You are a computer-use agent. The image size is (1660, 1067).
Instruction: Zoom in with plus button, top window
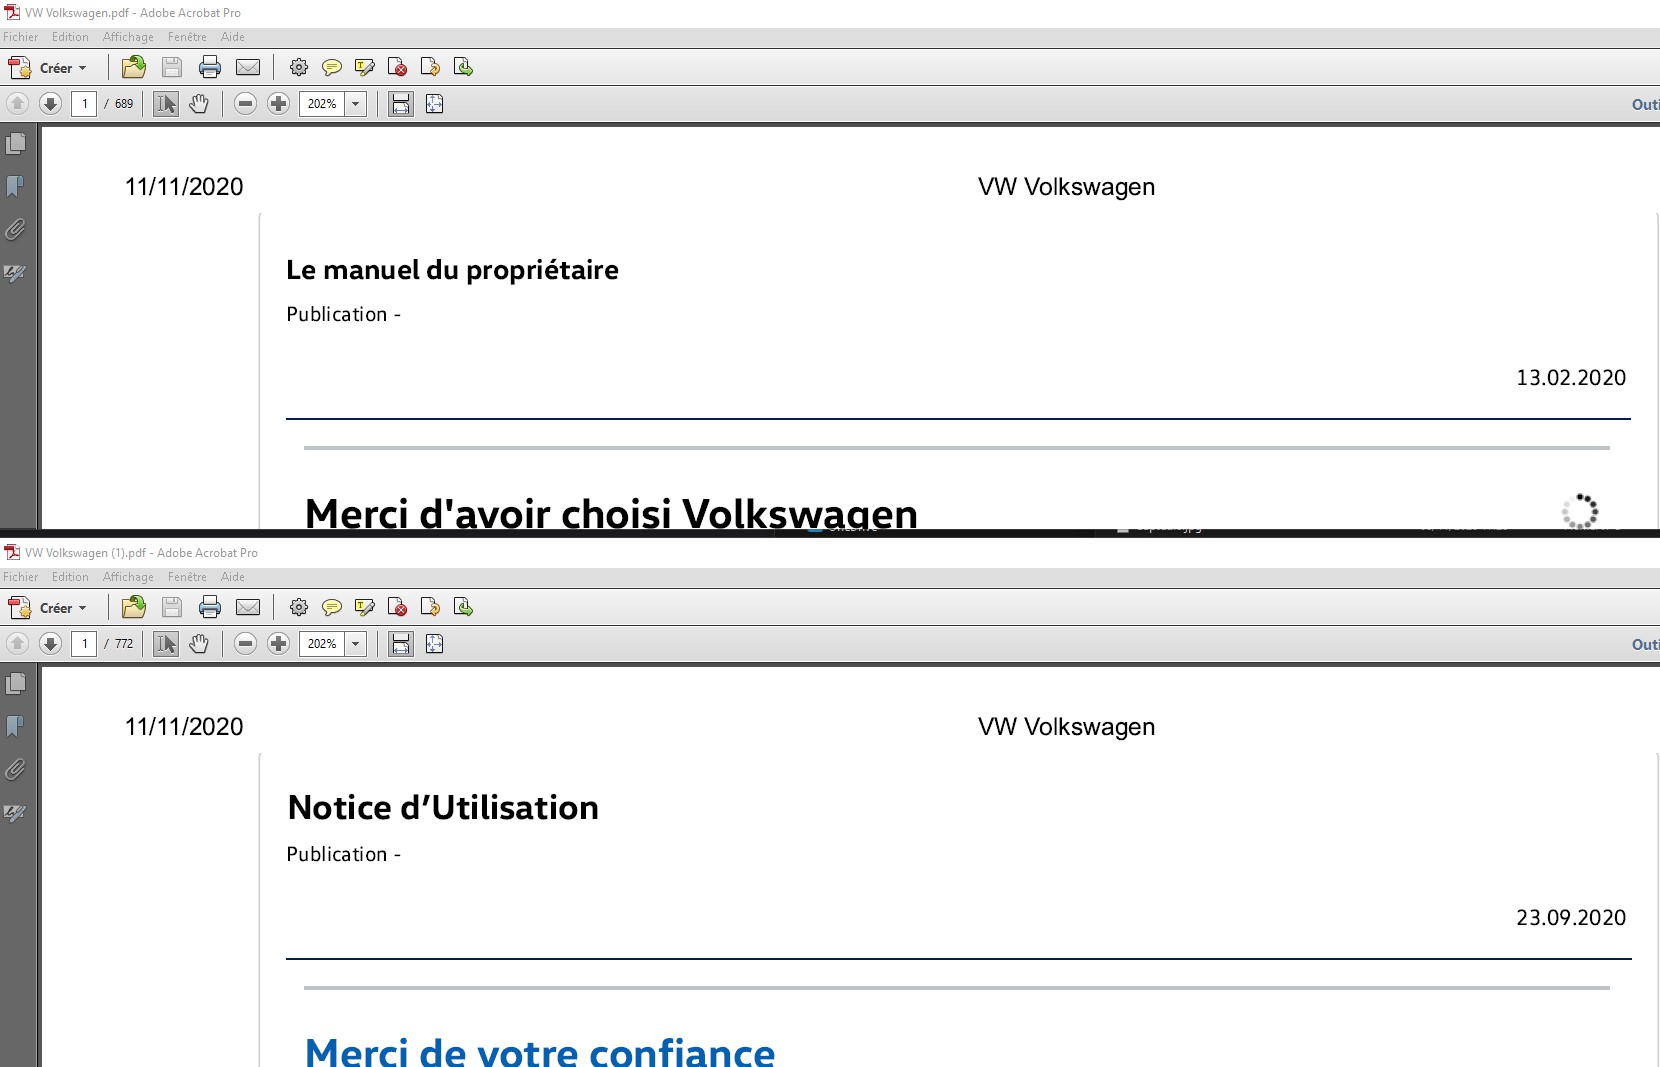click(x=279, y=103)
